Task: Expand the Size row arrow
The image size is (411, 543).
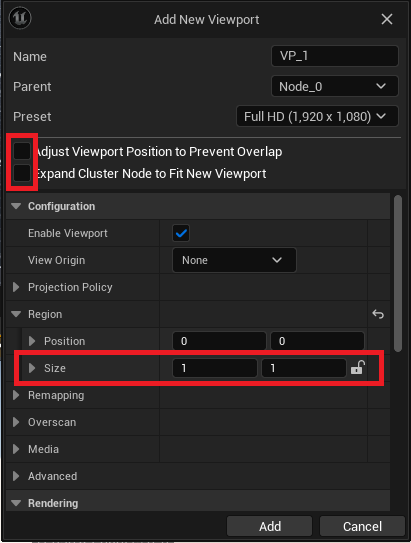Action: [32, 368]
